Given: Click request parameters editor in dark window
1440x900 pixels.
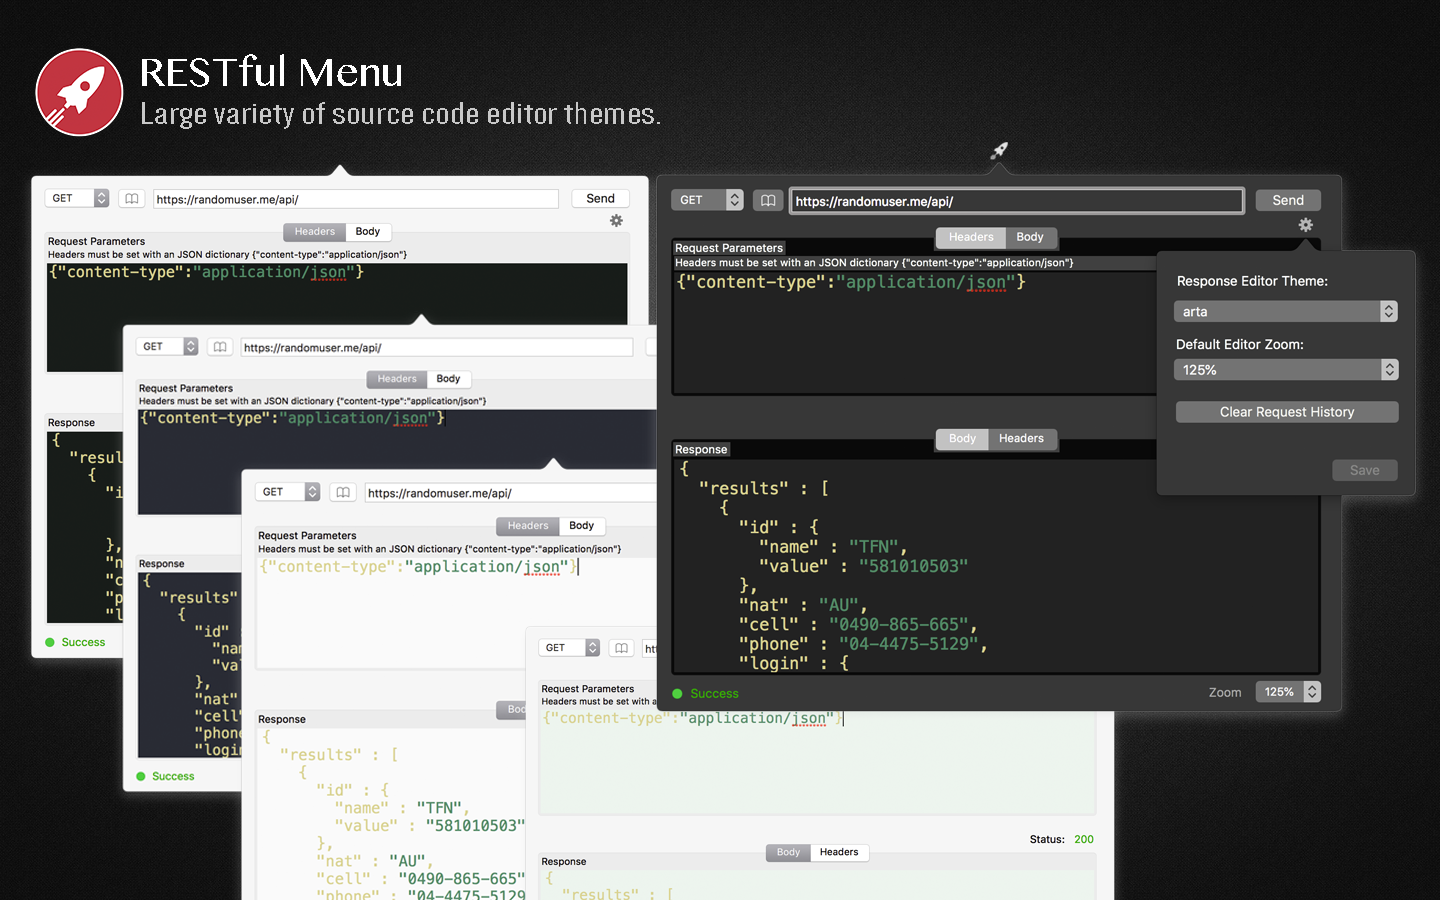Looking at the screenshot, I should point(915,332).
